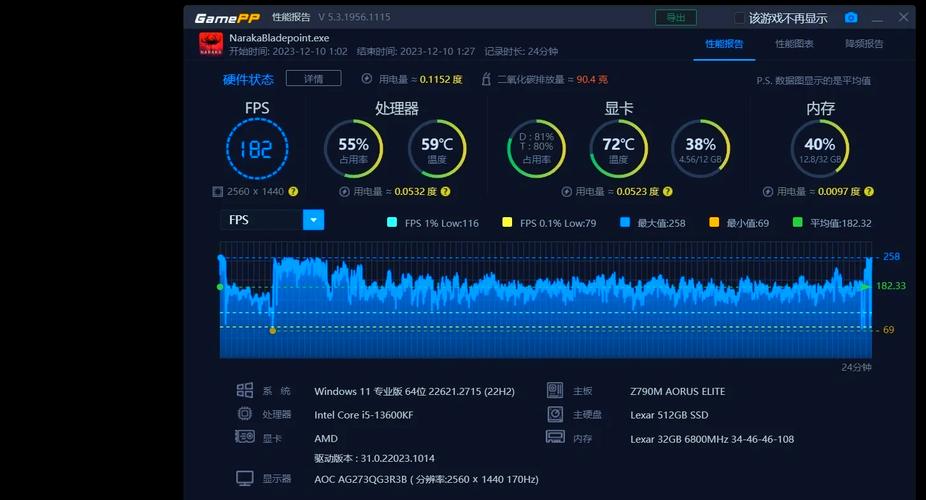
Task: Click the 24分钟 label under the chart
Action: coord(856,367)
